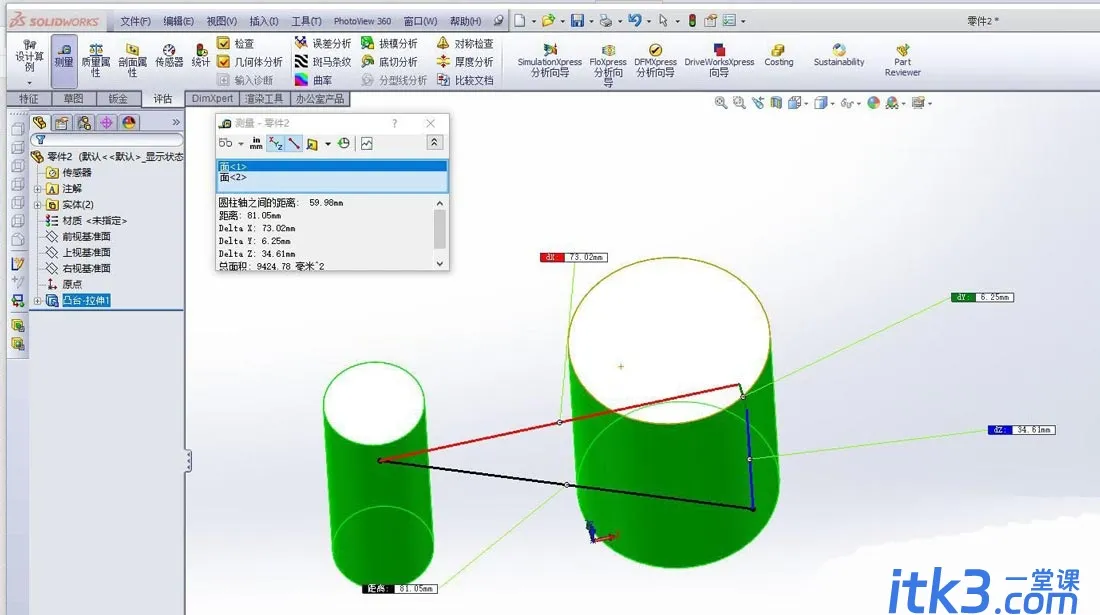Expand feature manager tabs with double chevron
This screenshot has width=1100, height=615.
tap(176, 122)
